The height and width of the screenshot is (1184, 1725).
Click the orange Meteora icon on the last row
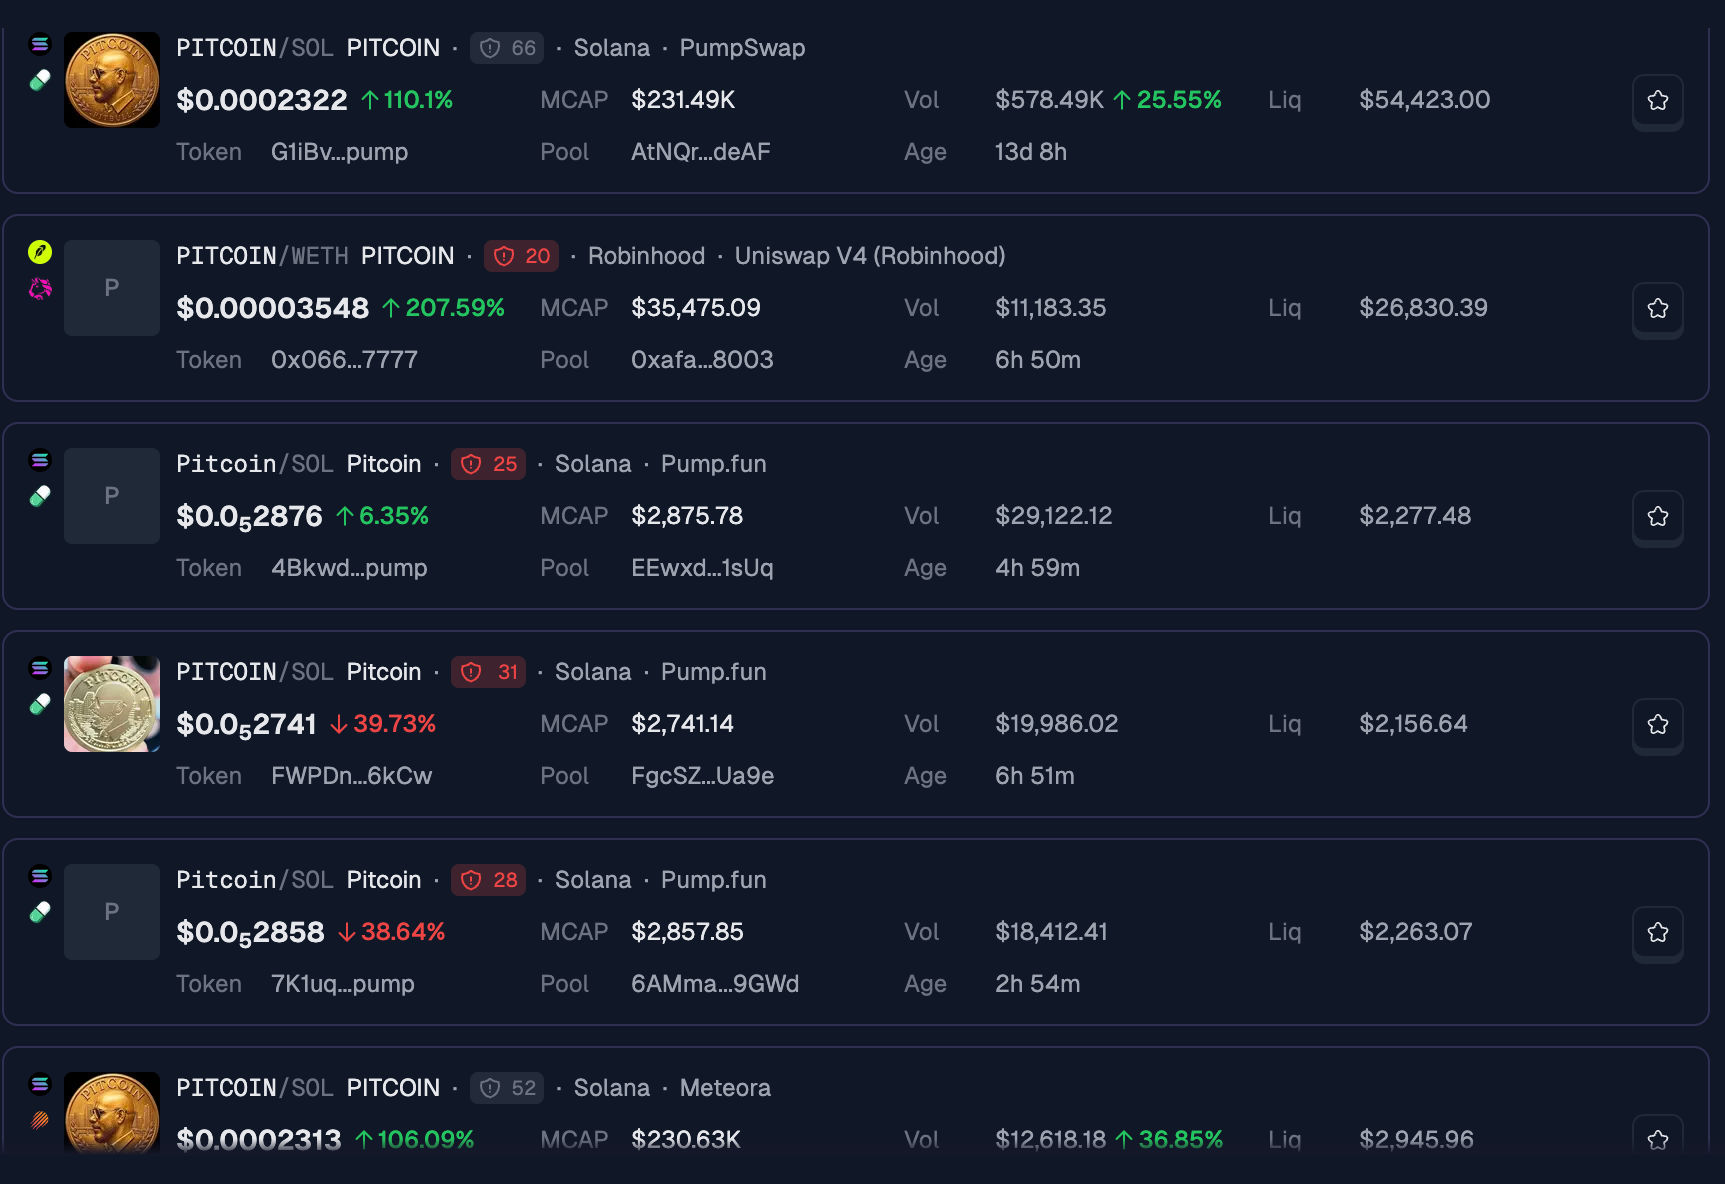coord(40,1120)
